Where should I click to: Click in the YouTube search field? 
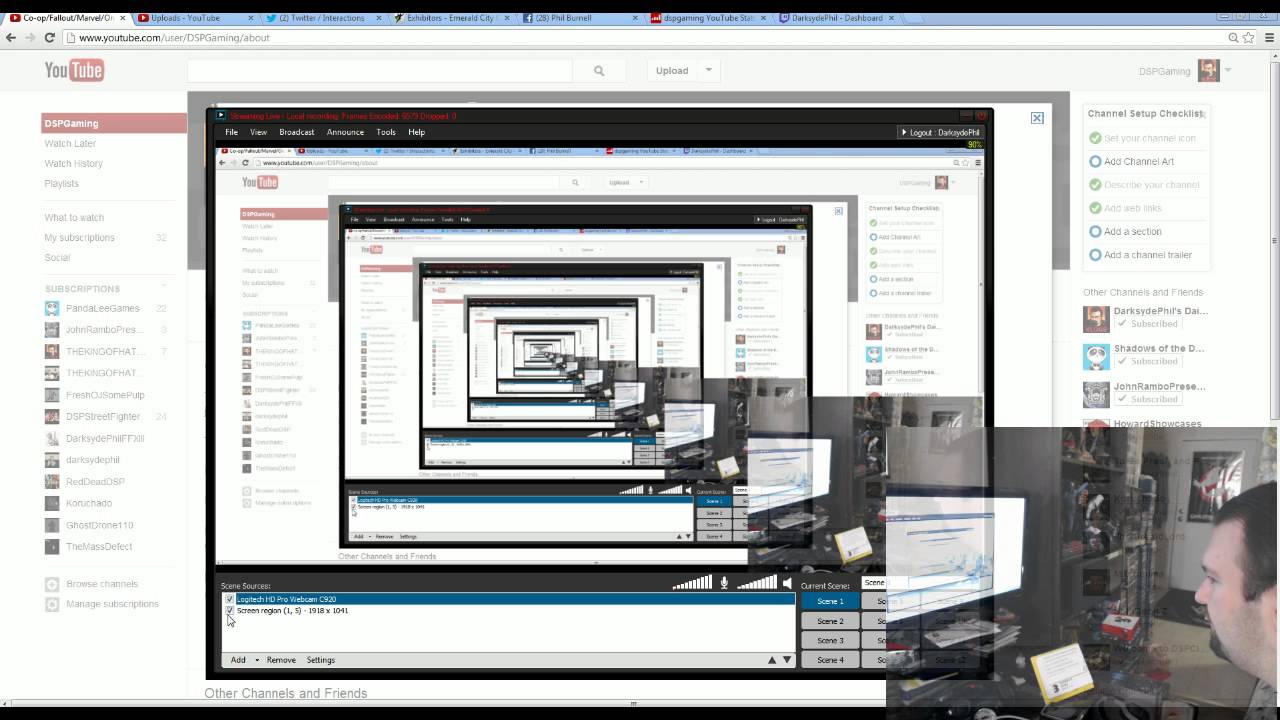(380, 70)
